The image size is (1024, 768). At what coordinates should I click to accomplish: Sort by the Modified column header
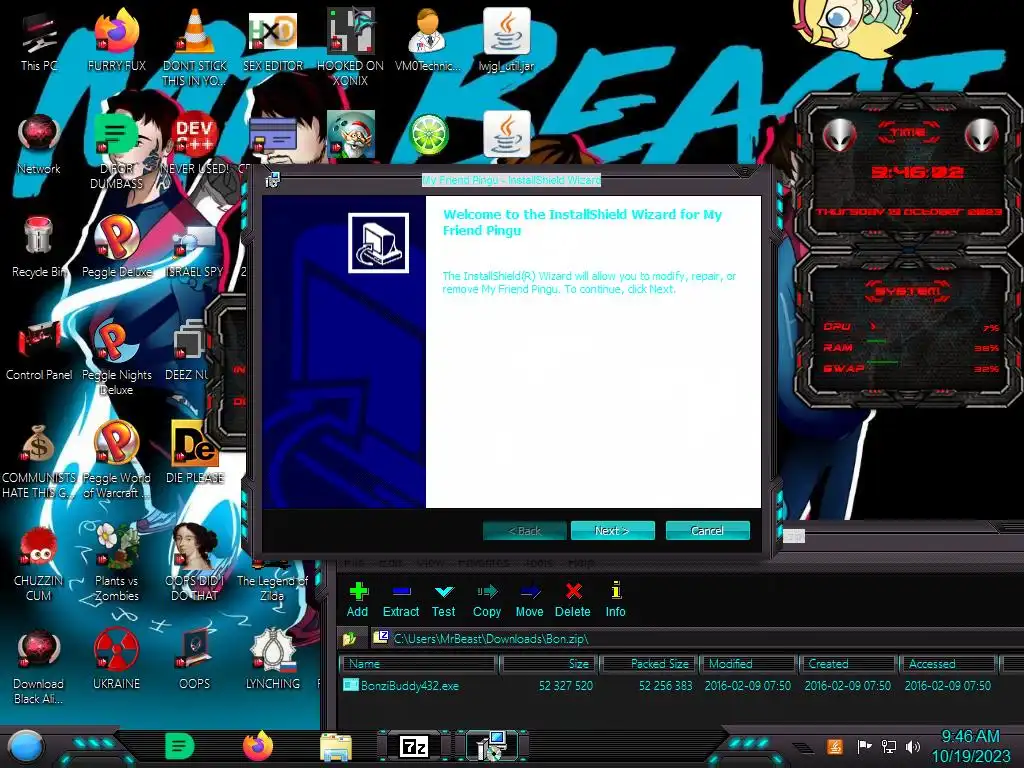(x=749, y=664)
